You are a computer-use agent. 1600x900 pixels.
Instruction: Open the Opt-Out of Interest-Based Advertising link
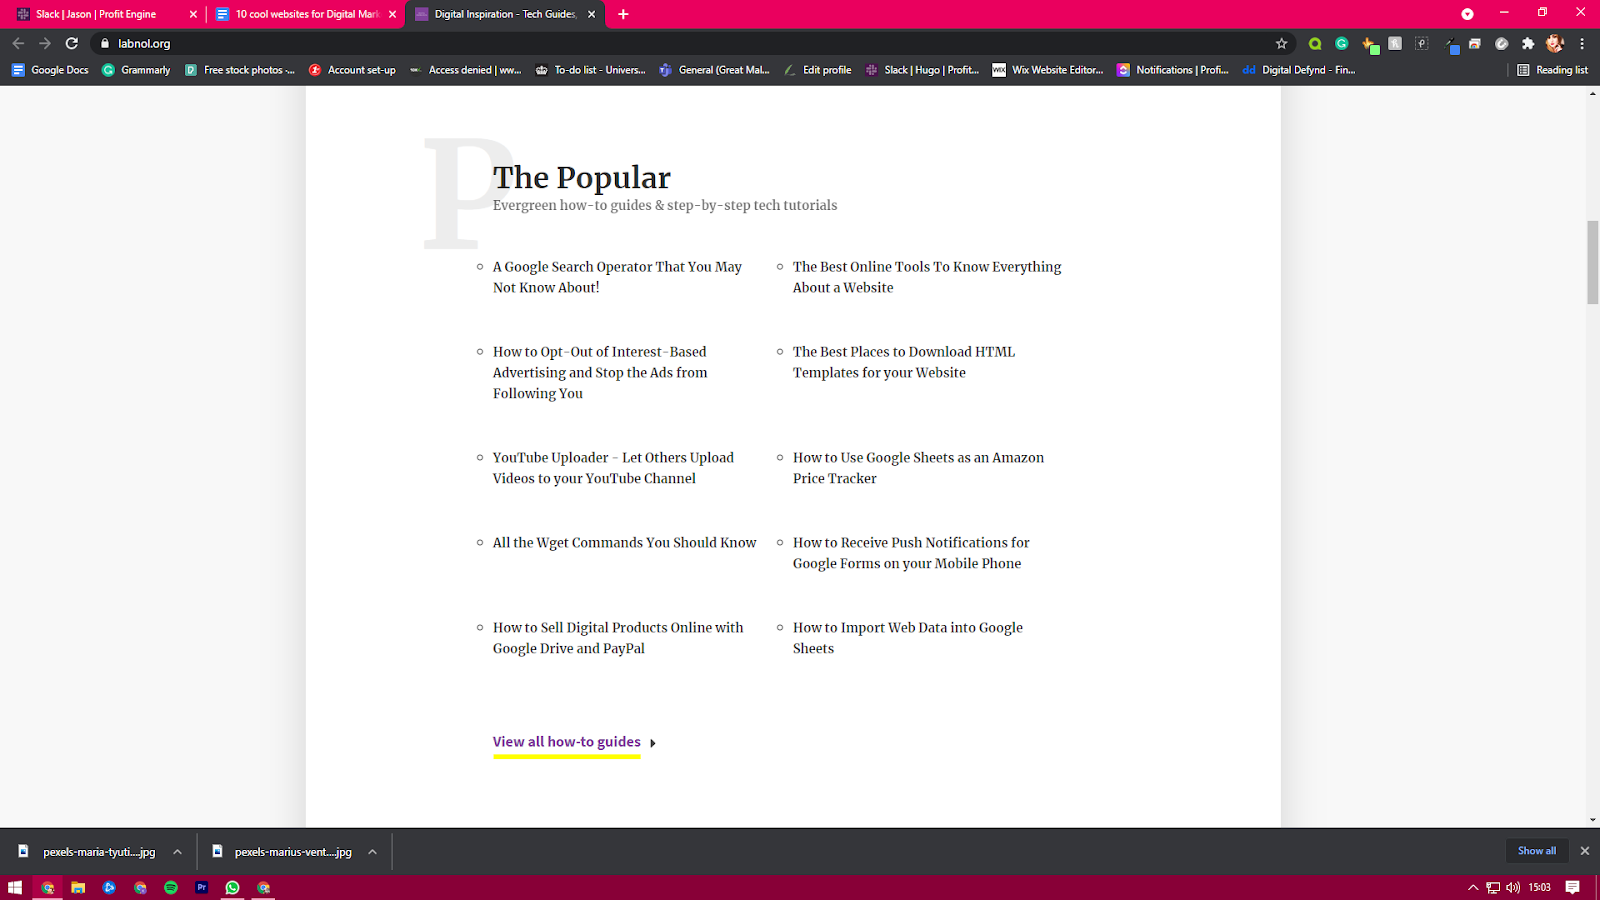[600, 372]
